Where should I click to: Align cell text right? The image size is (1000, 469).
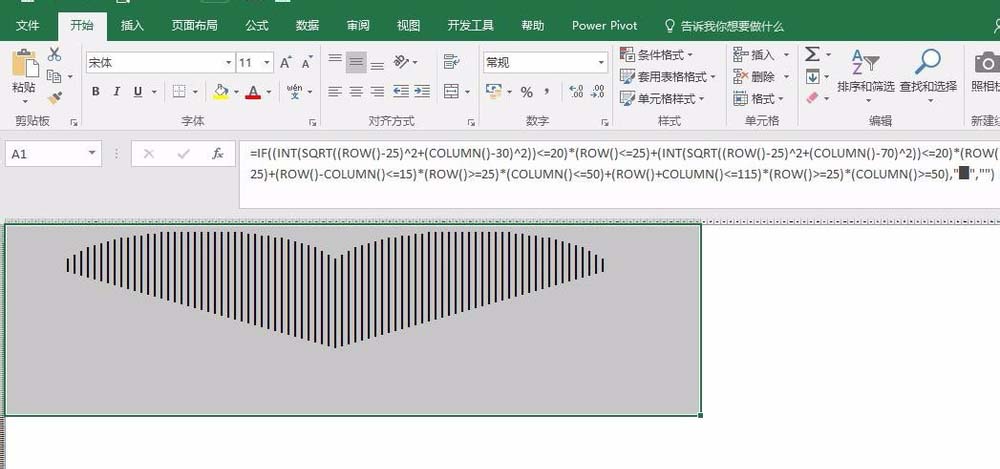click(378, 92)
